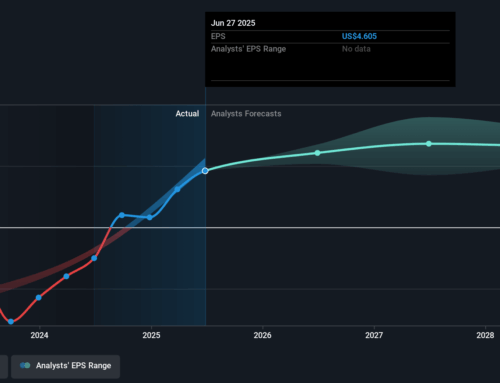Click the legend color dots icon
This screenshot has width=500, height=383.
pyautogui.click(x=25, y=366)
